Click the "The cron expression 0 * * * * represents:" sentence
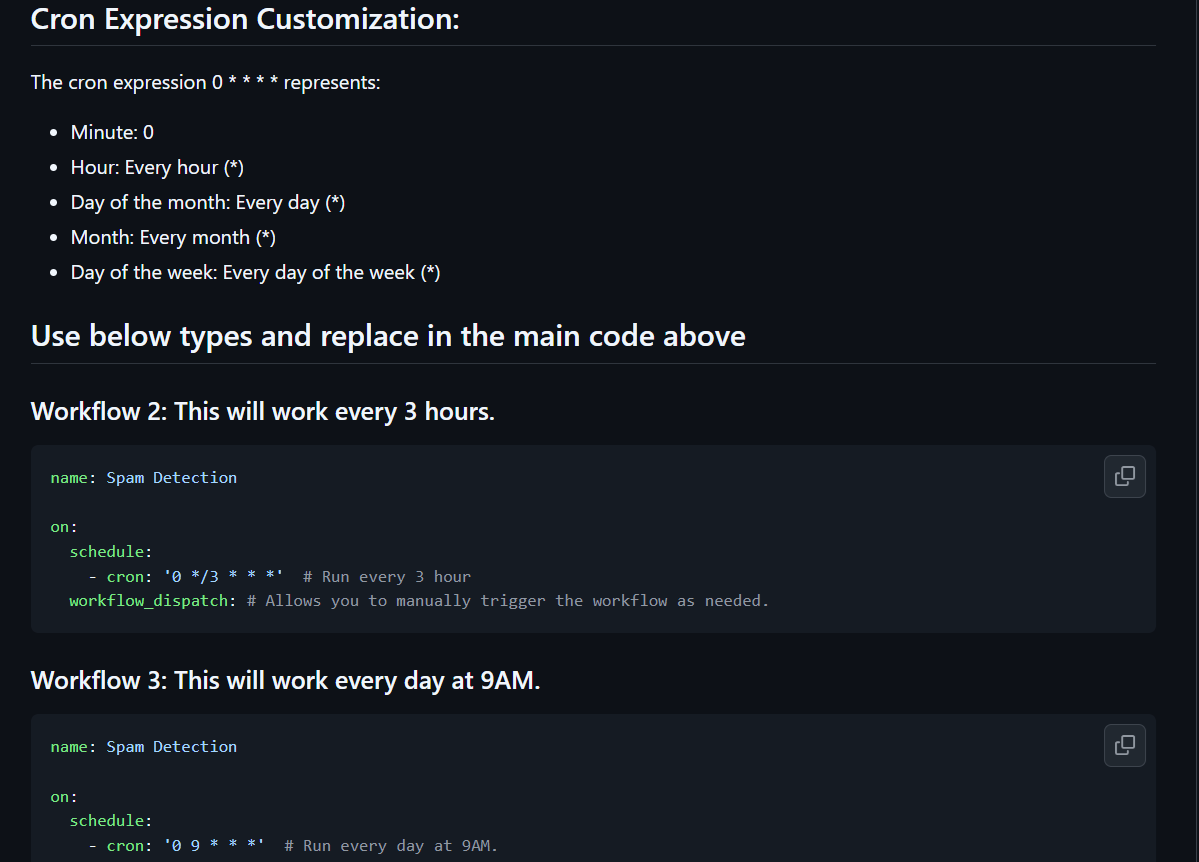 click(x=205, y=82)
